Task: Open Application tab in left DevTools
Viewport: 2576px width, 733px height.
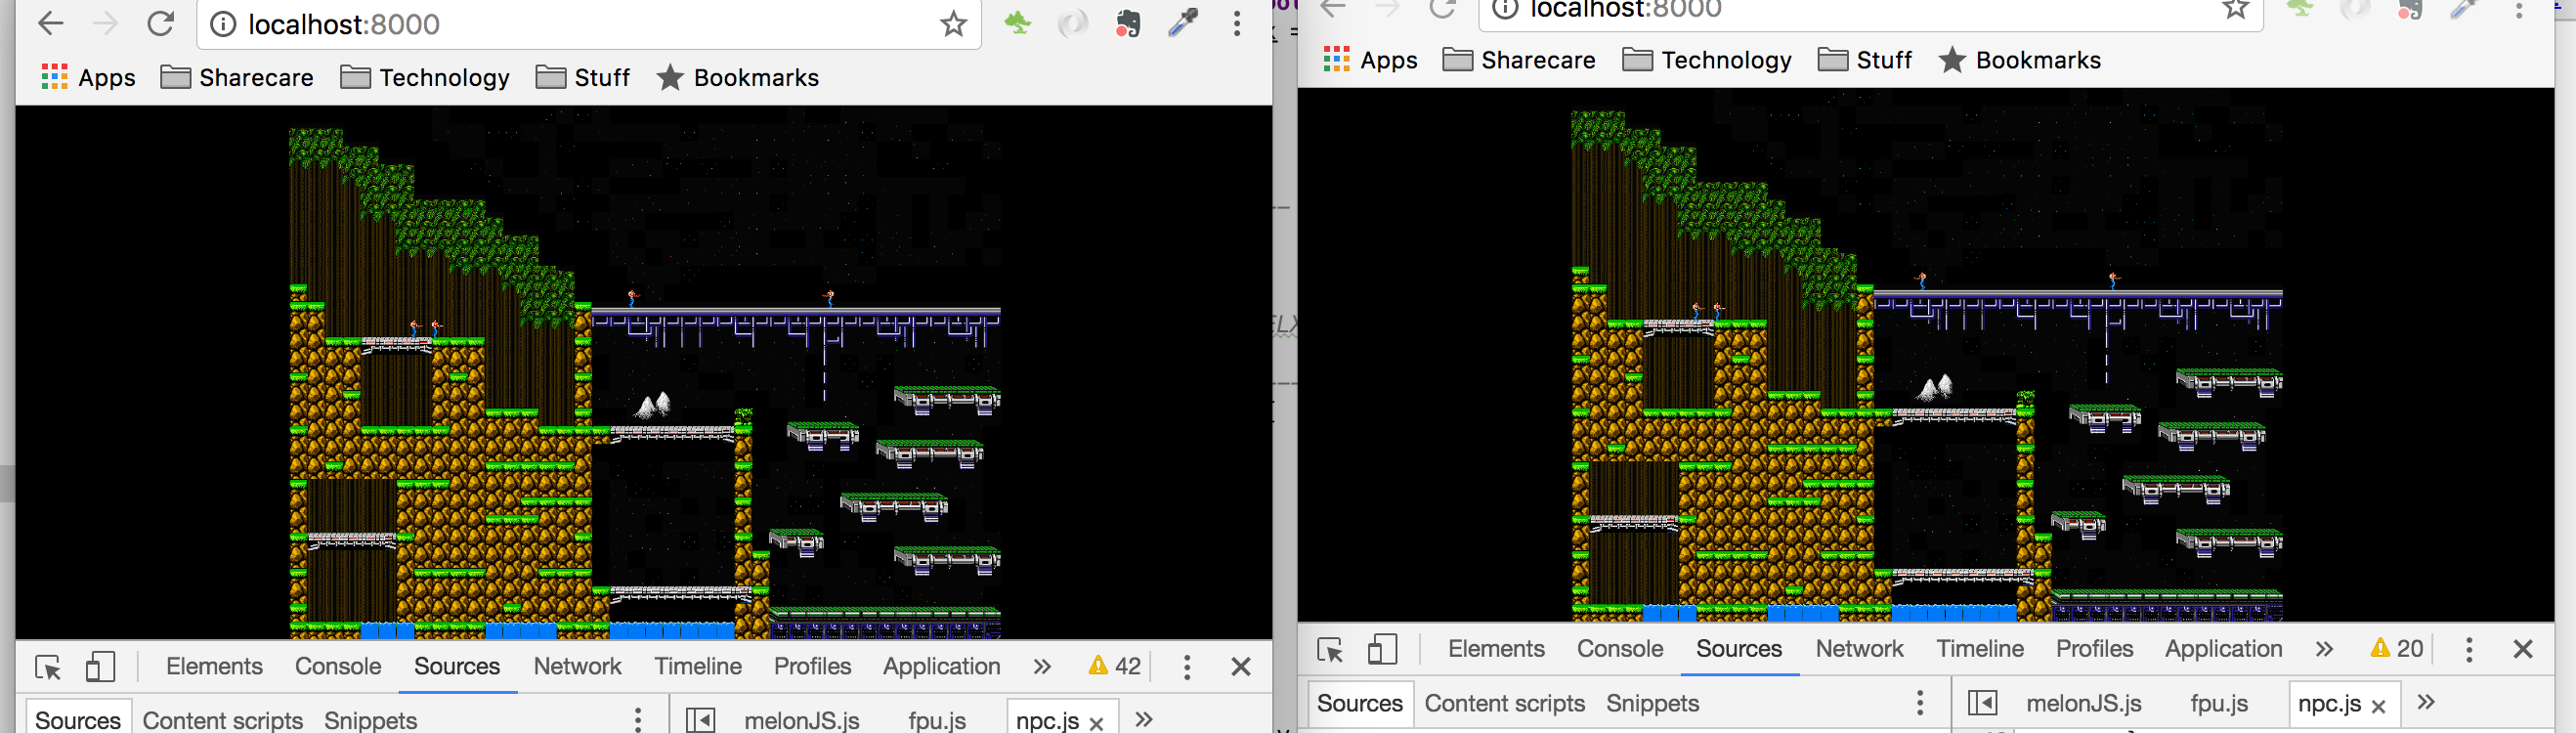Action: pos(941,667)
